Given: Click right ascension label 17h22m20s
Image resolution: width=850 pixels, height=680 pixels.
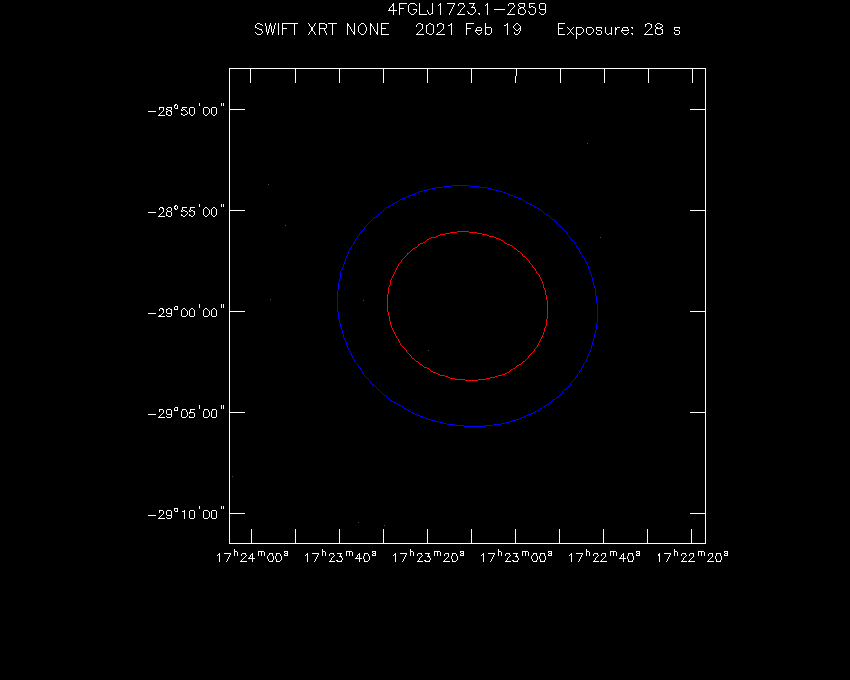Looking at the screenshot, I should pyautogui.click(x=692, y=557).
